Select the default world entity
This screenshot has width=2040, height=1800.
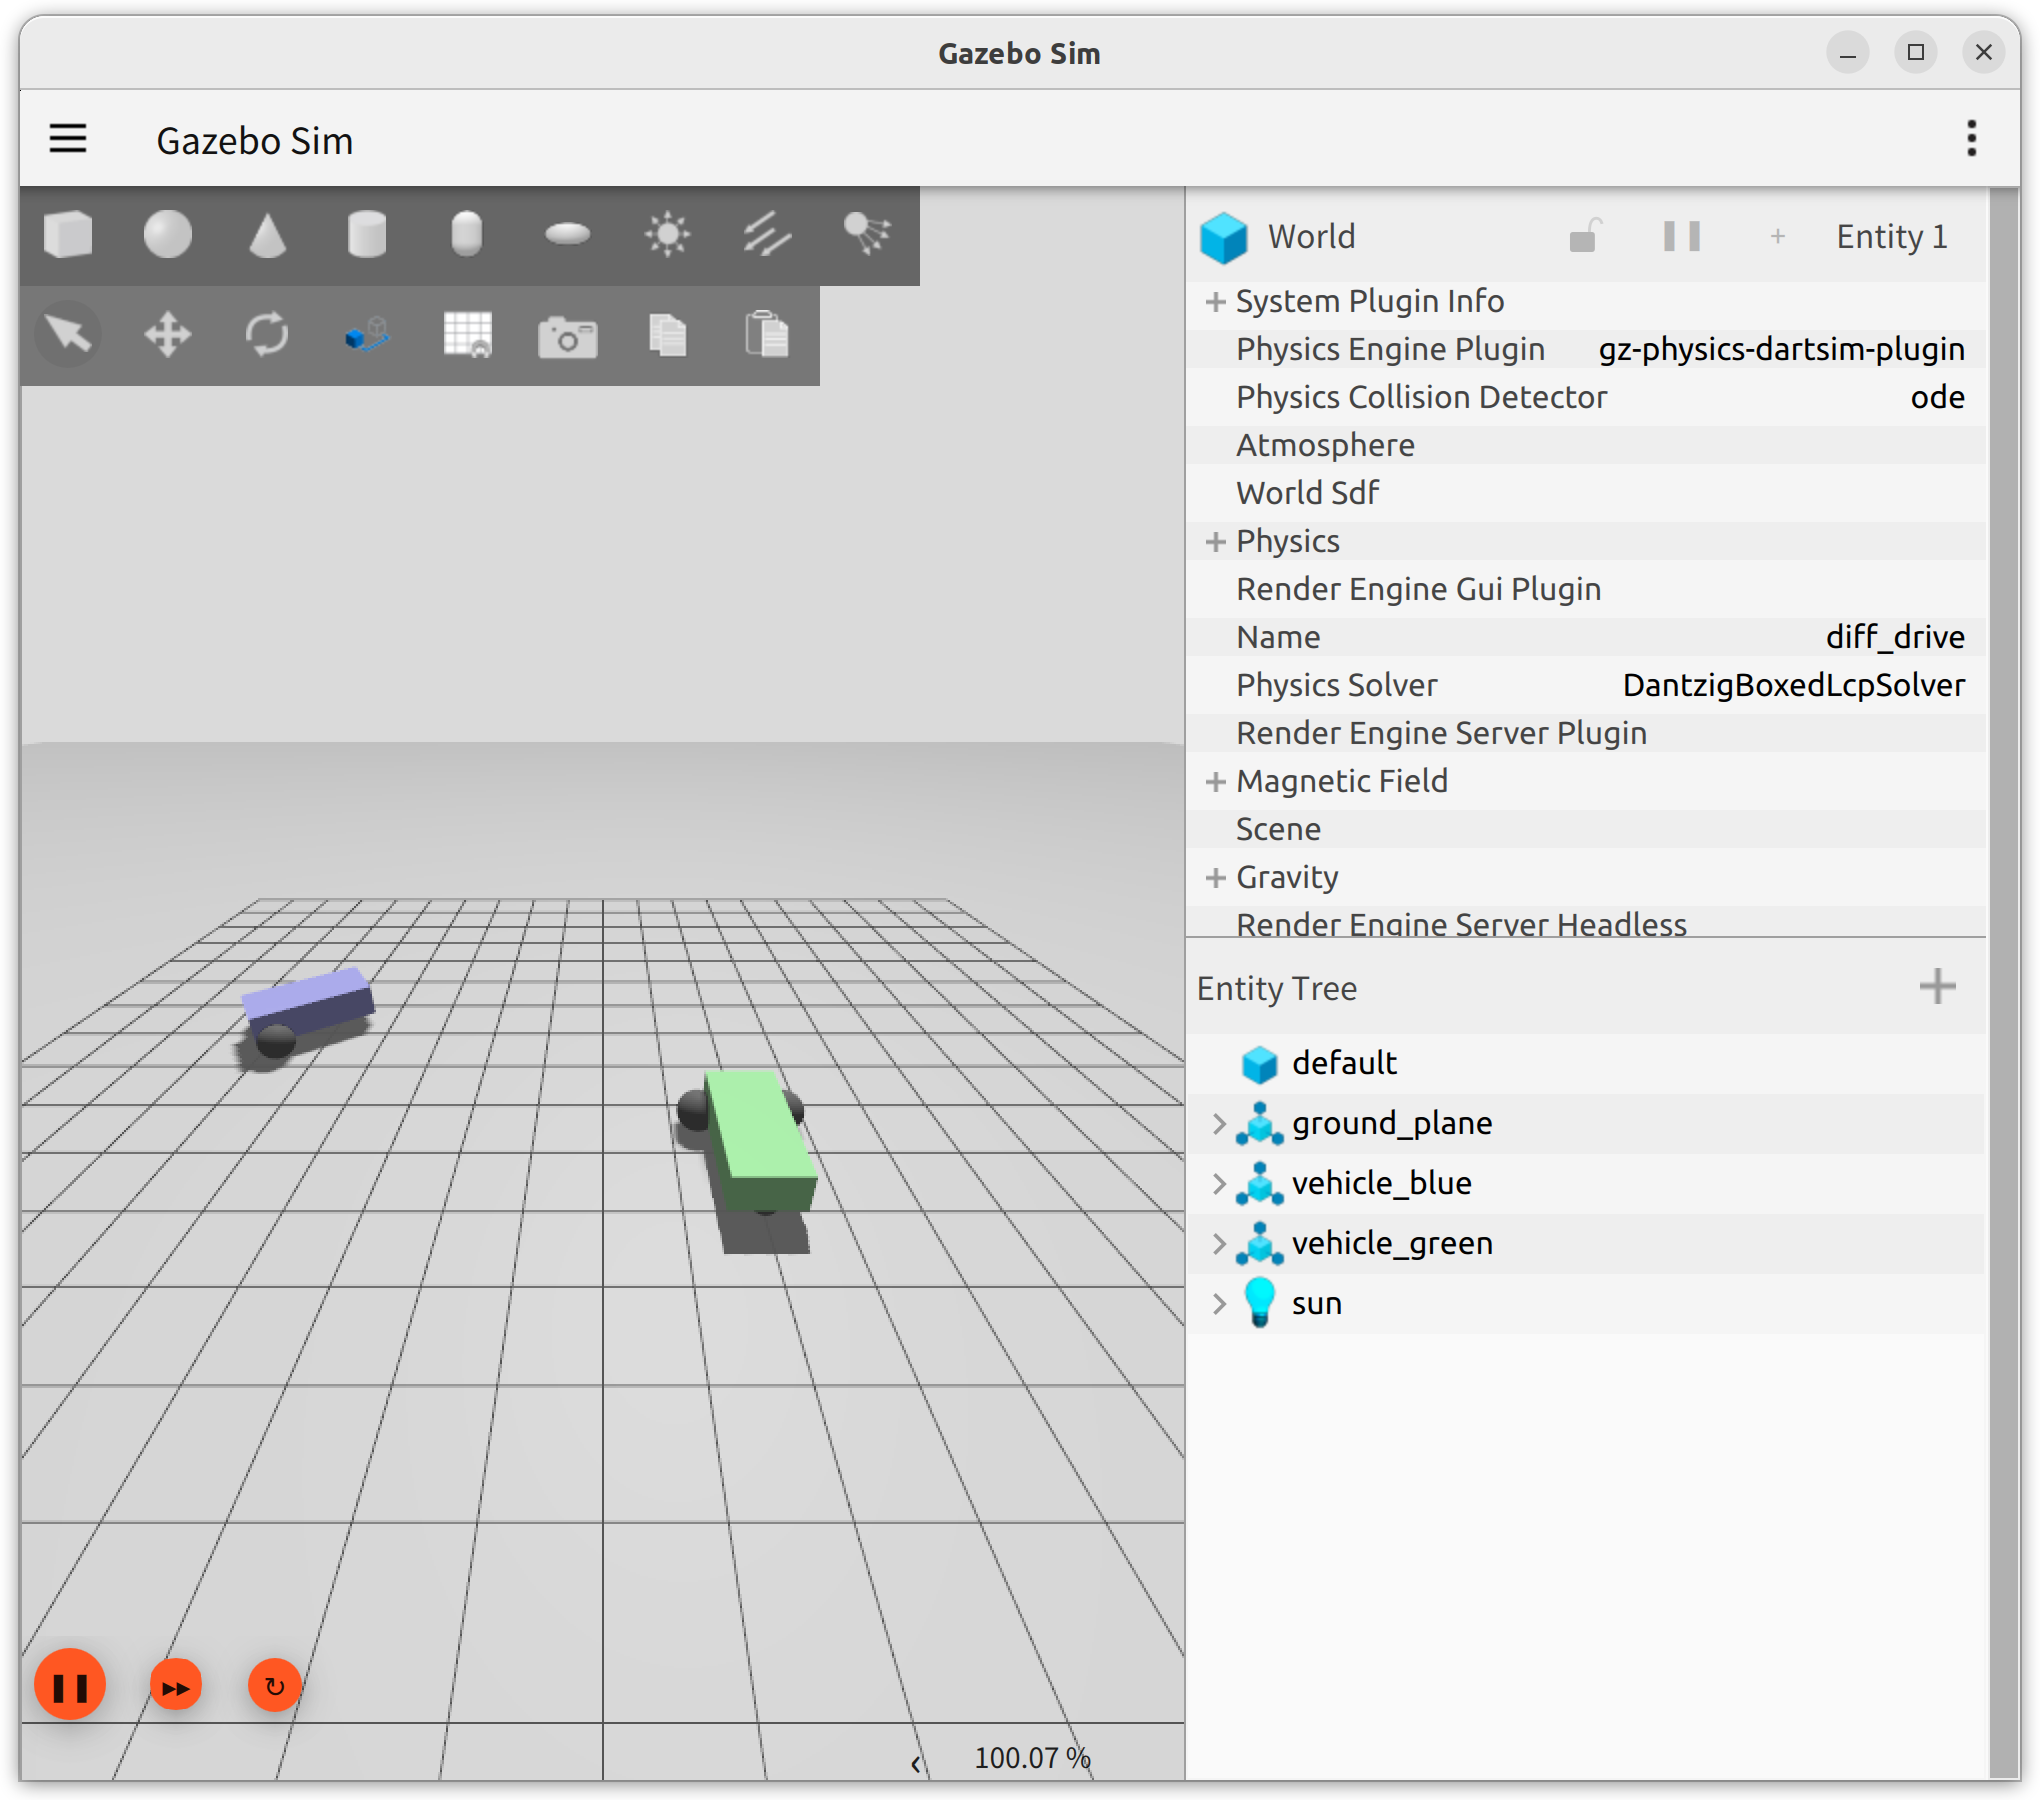tap(1586, 1063)
